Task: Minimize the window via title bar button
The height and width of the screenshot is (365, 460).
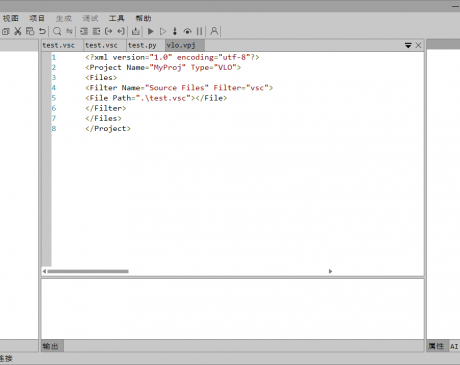Action: click(455, 6)
